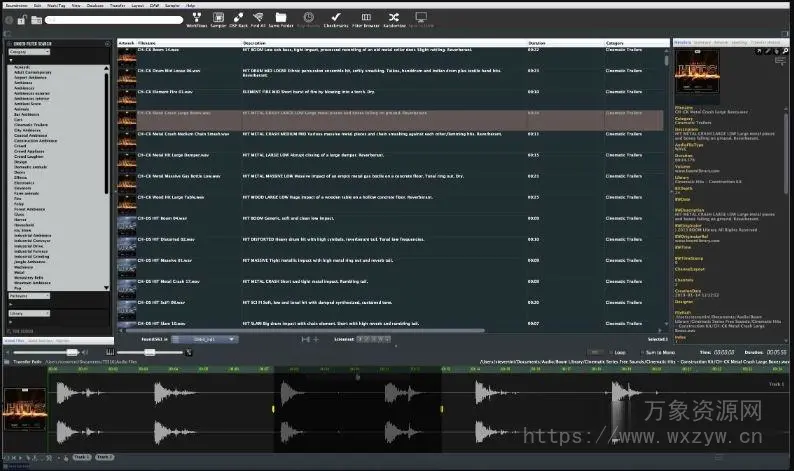Click the Randomize shuffle icon

394,18
